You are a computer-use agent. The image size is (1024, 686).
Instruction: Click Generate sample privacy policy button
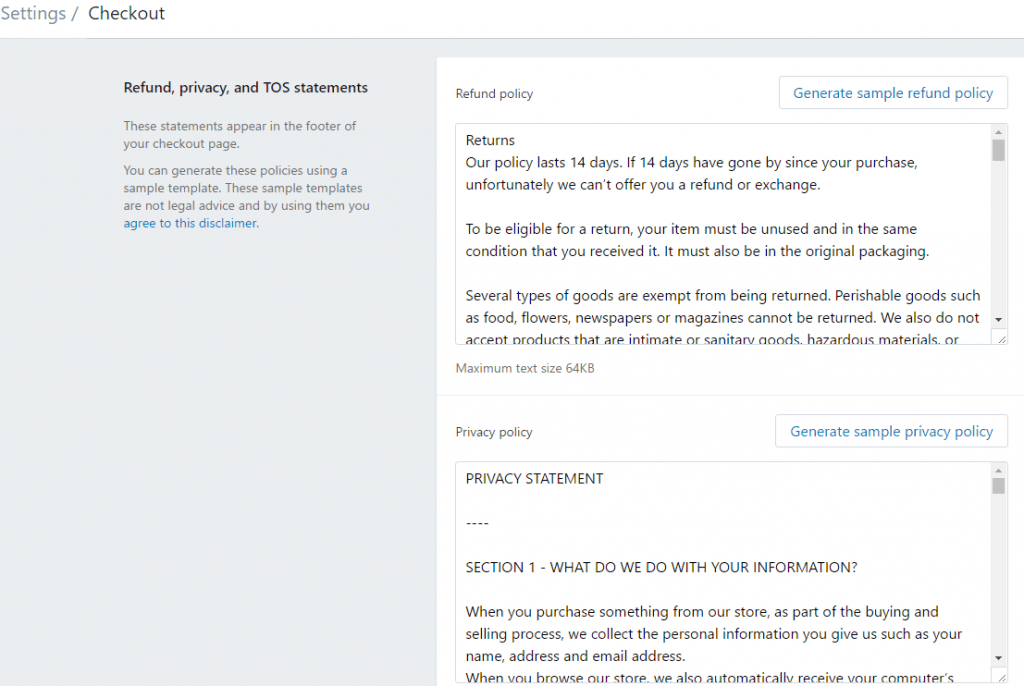point(891,431)
